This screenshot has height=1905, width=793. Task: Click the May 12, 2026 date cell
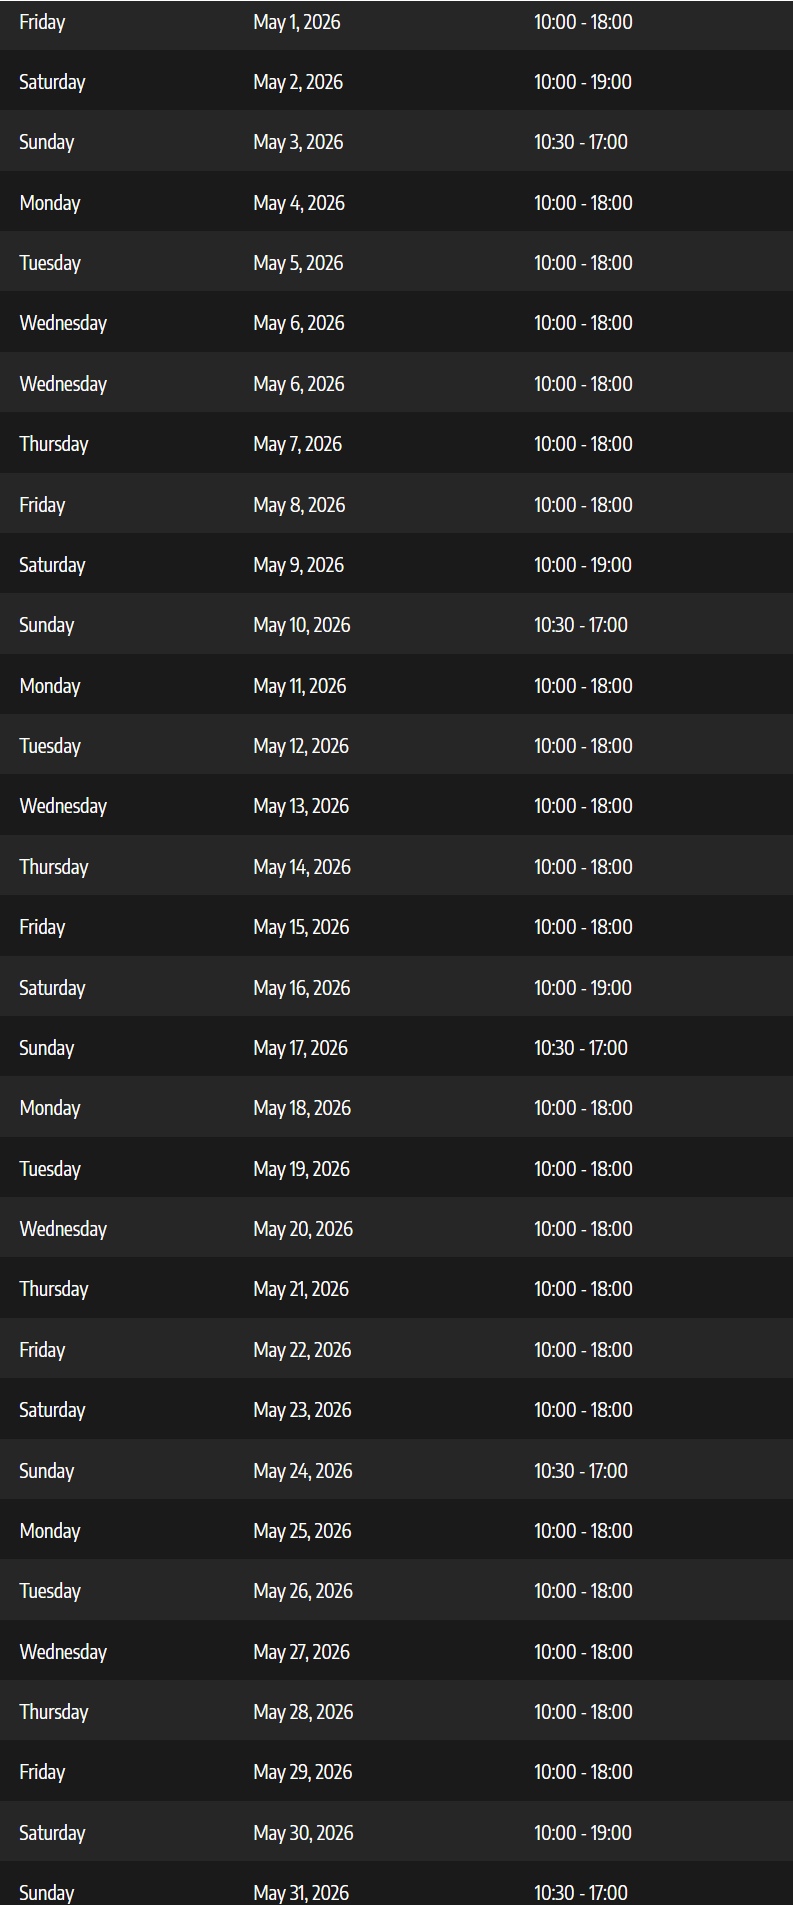pyautogui.click(x=301, y=746)
